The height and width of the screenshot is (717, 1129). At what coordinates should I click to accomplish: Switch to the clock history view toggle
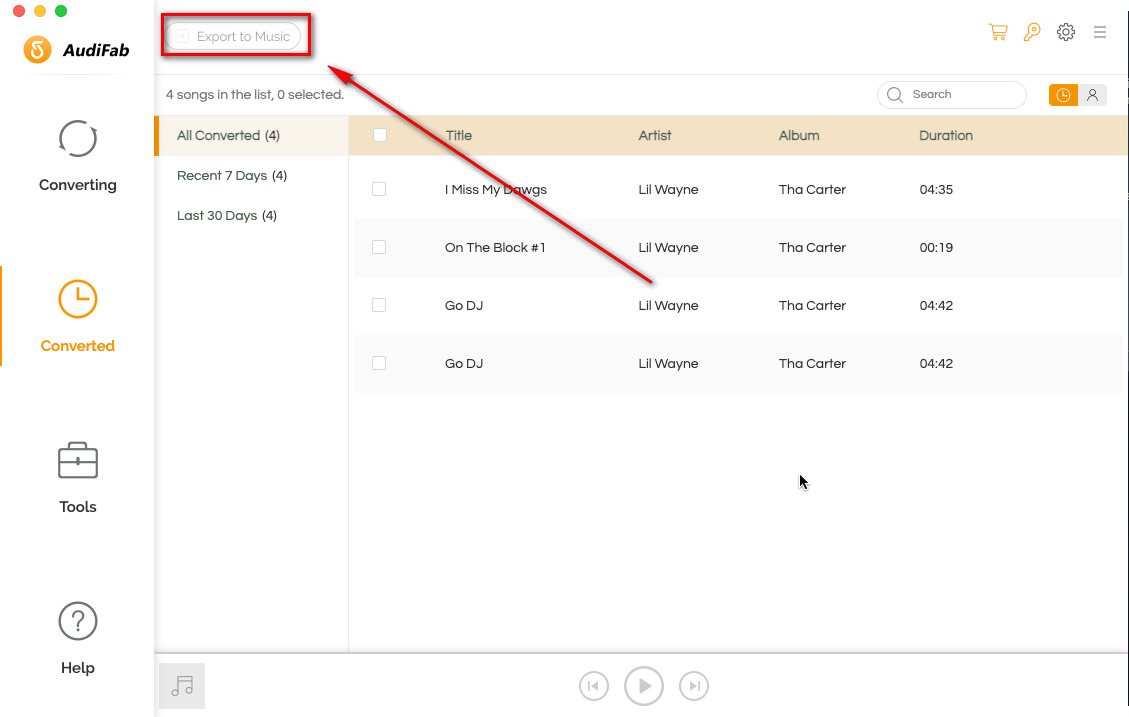coord(1063,95)
